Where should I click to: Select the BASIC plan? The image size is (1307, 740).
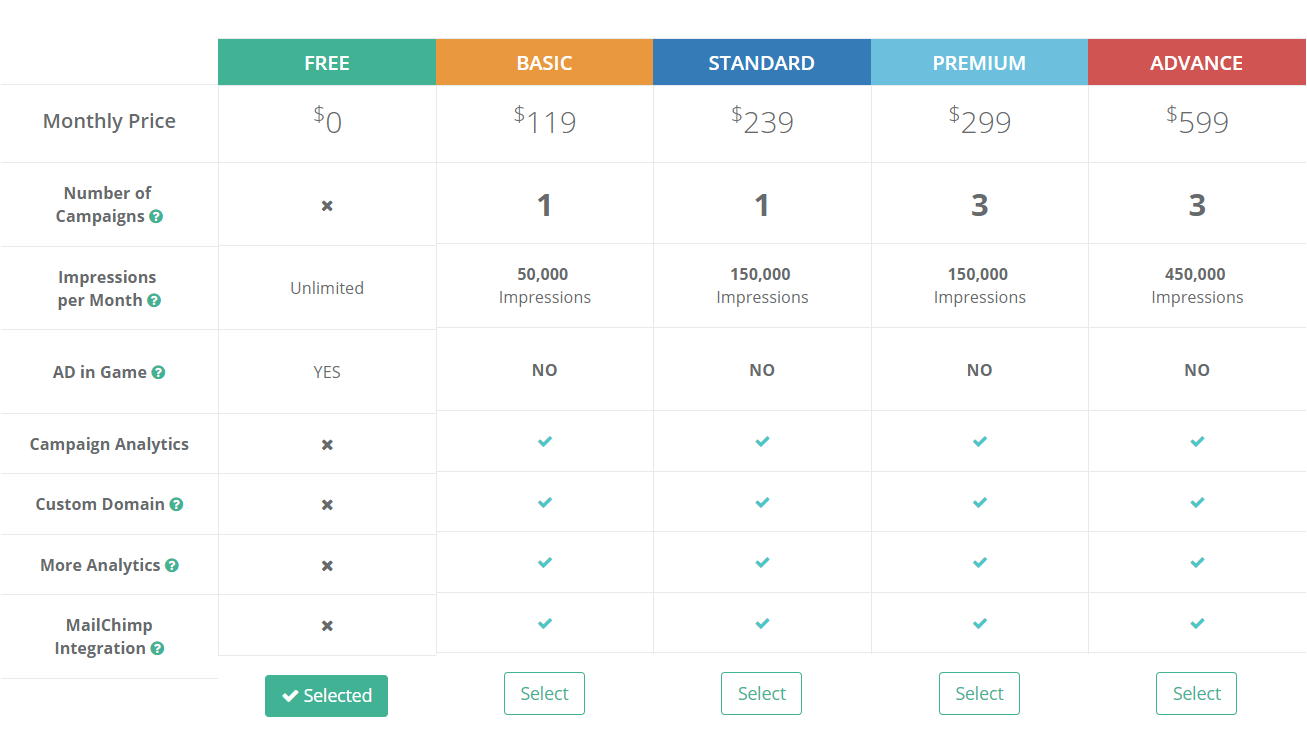tap(544, 694)
